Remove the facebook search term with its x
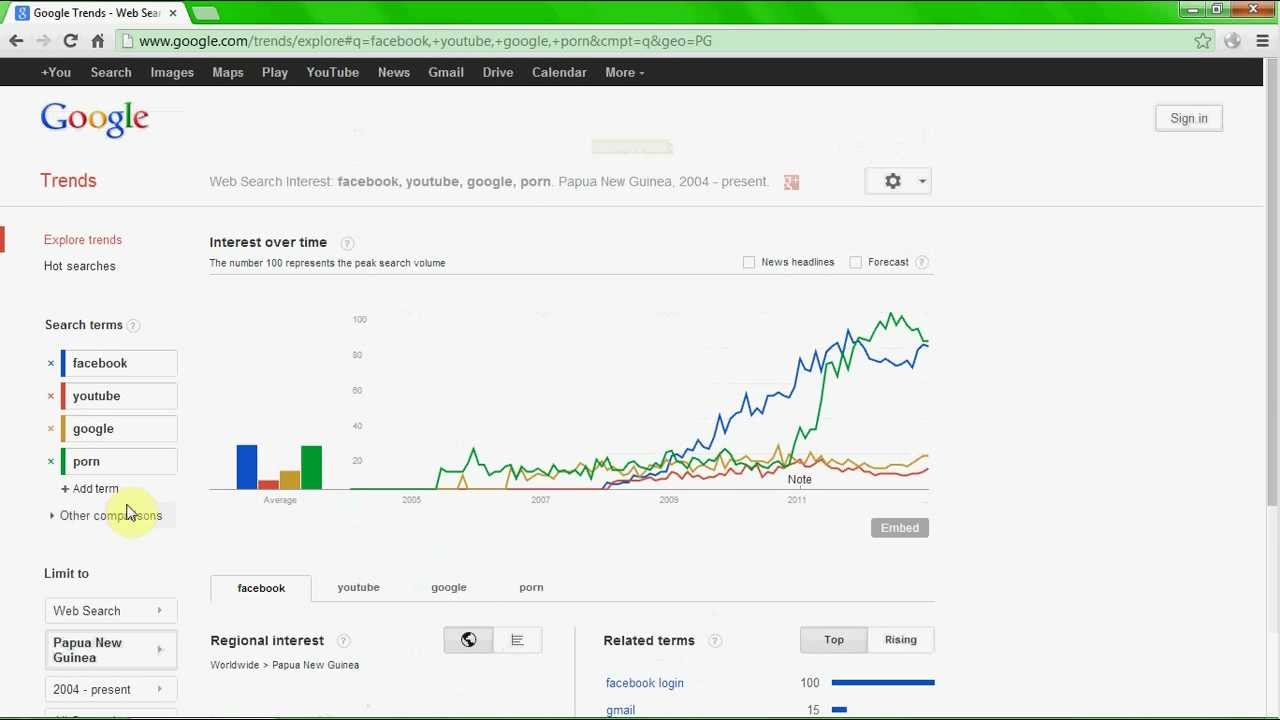 coord(51,363)
